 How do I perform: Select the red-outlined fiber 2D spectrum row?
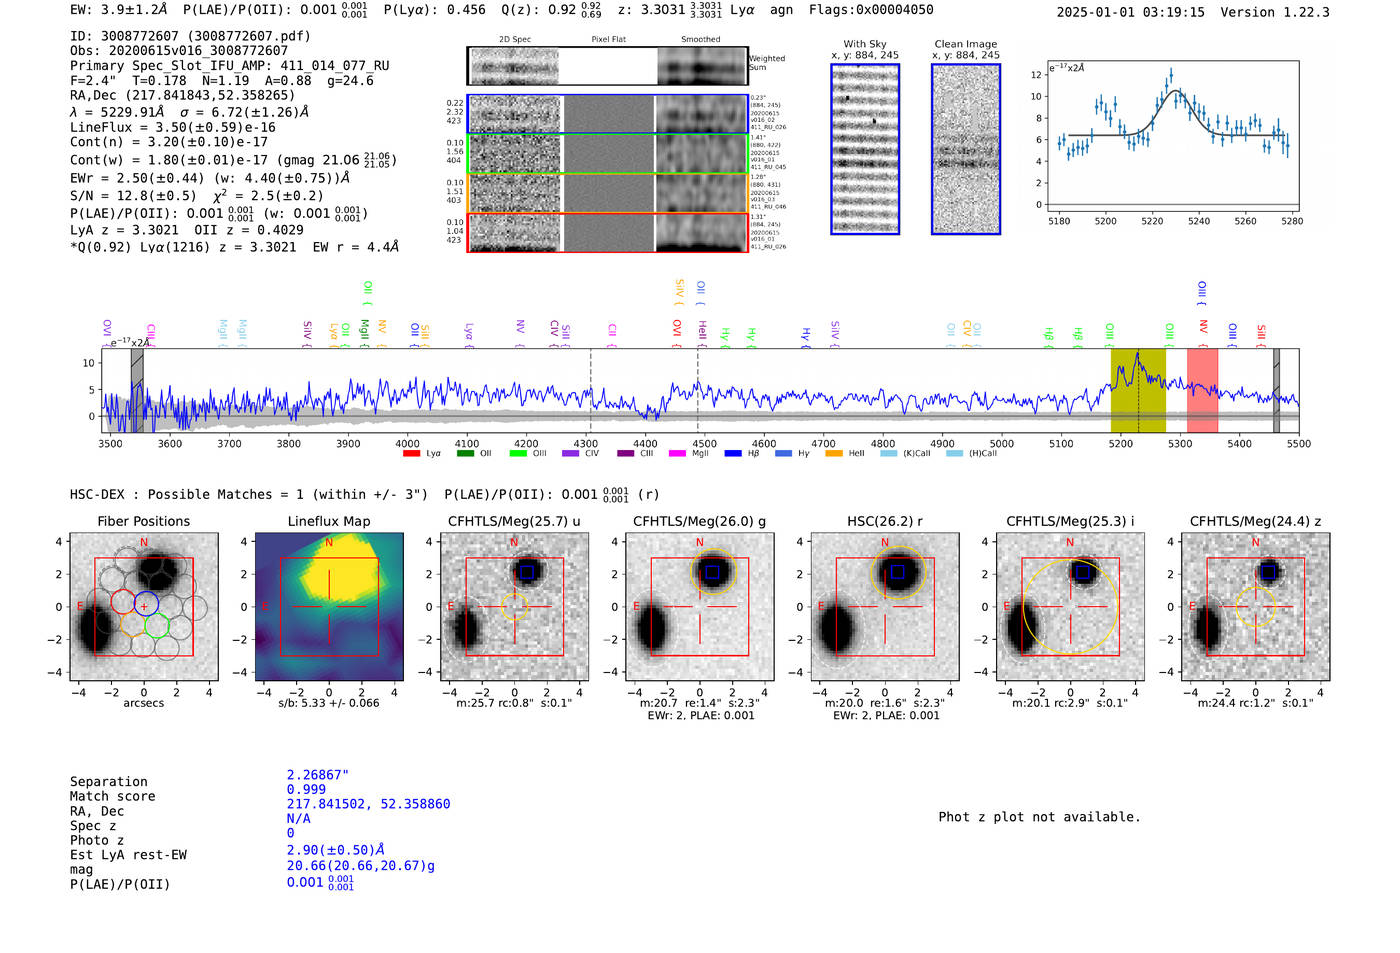click(x=607, y=232)
